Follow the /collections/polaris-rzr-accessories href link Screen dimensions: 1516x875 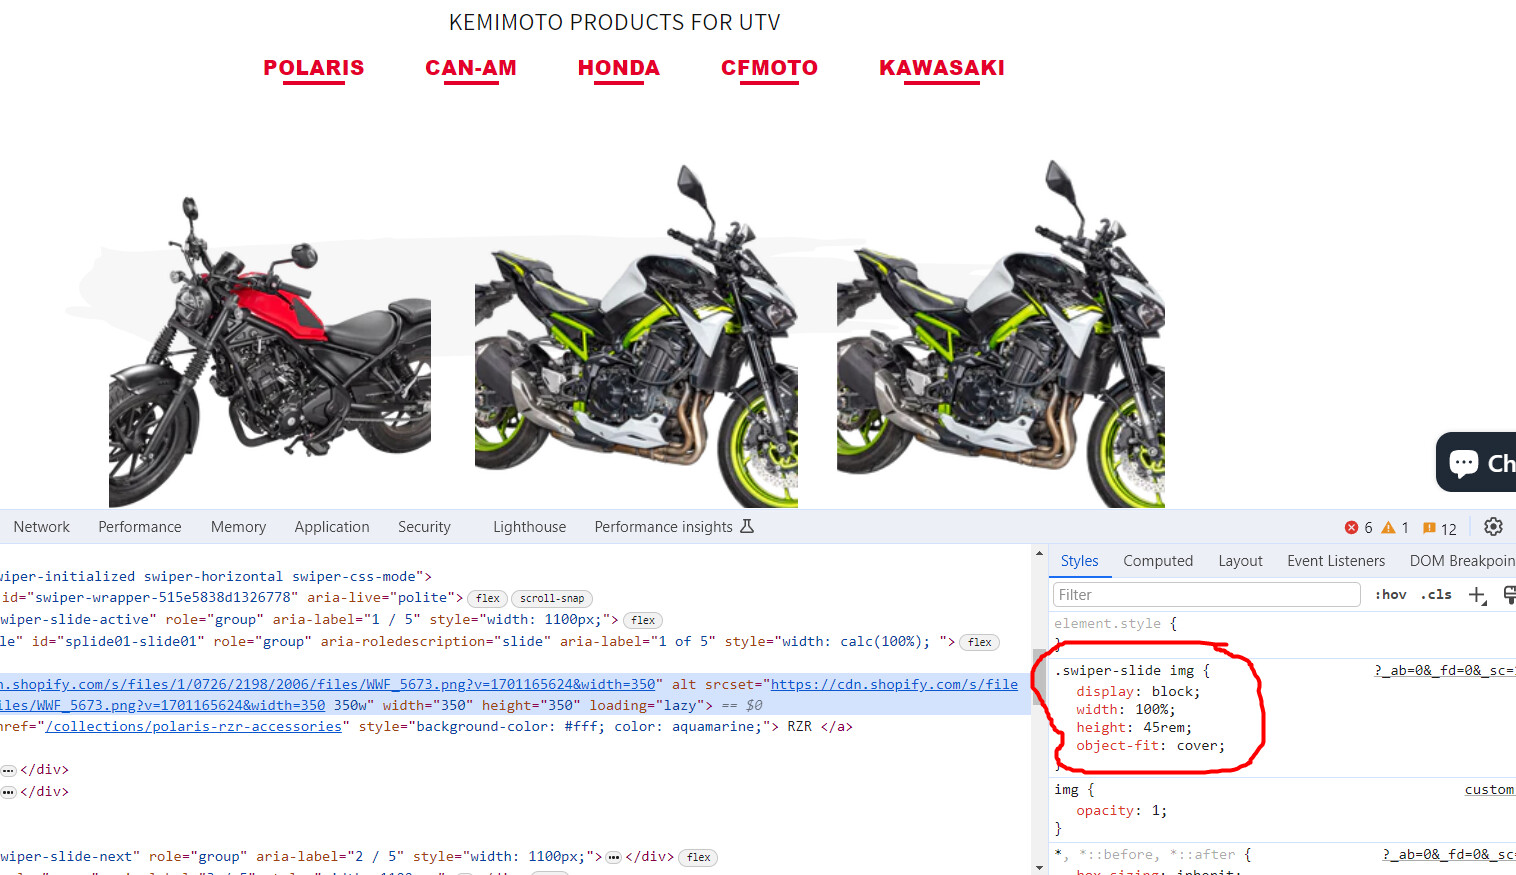click(194, 727)
